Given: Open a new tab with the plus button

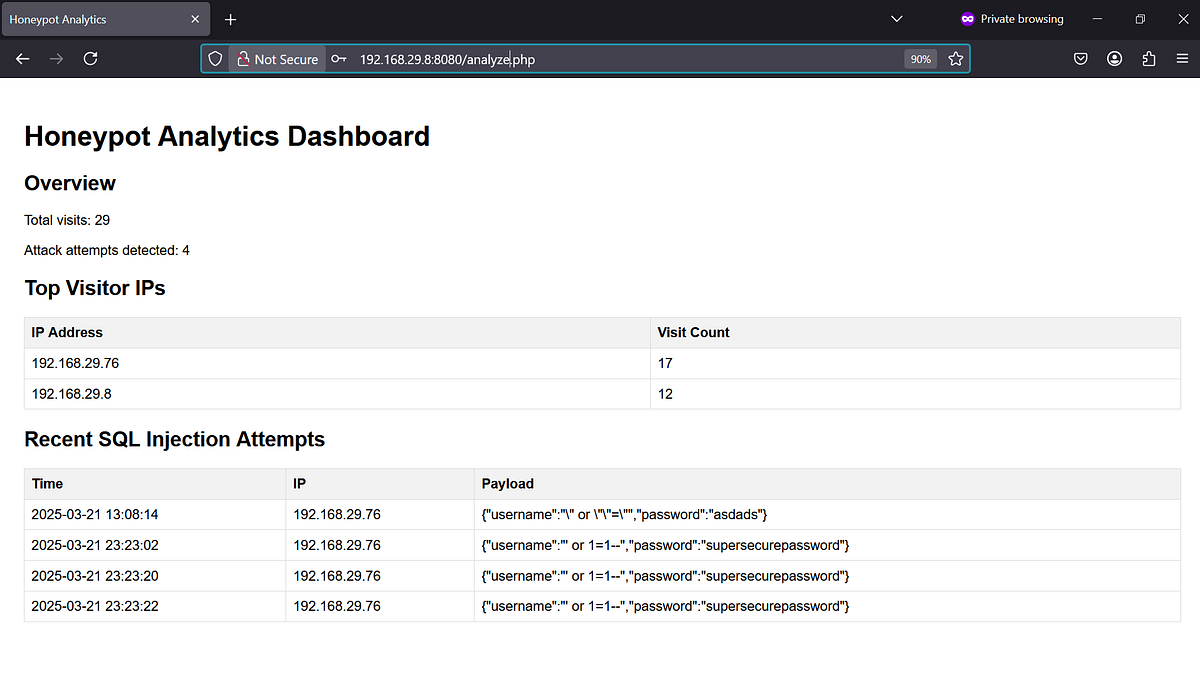Looking at the screenshot, I should [x=230, y=19].
